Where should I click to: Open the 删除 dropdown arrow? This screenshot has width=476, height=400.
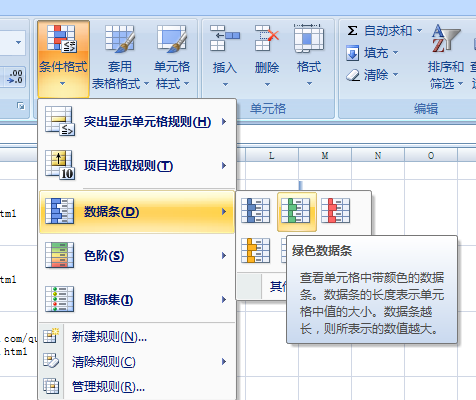point(267,84)
